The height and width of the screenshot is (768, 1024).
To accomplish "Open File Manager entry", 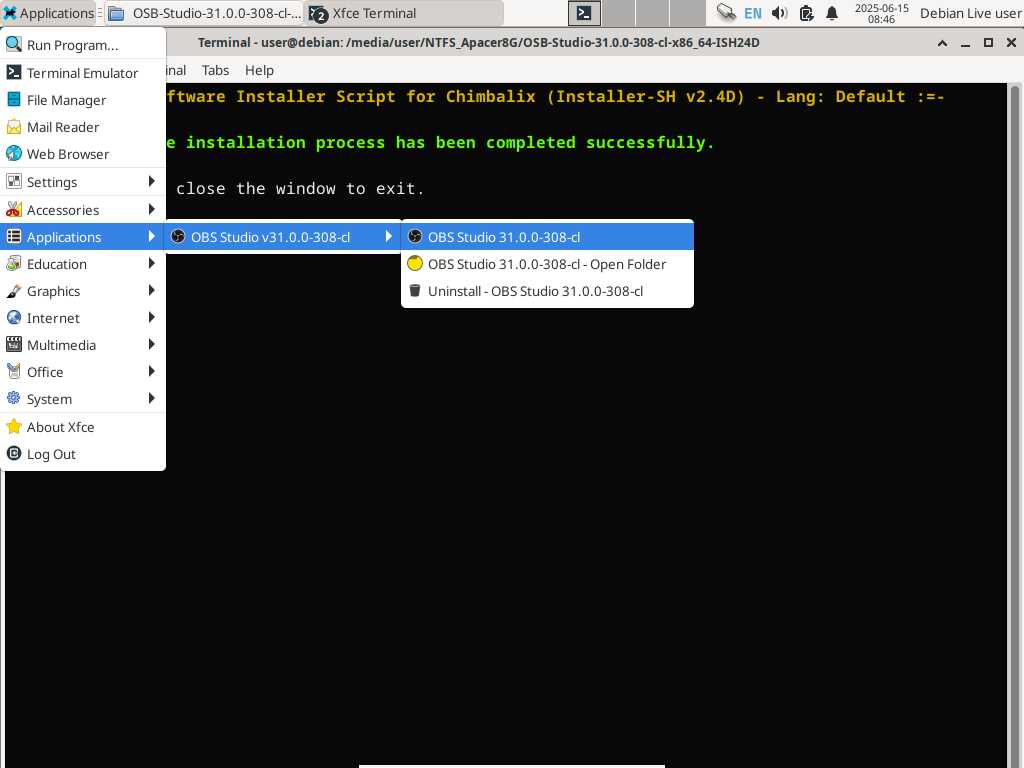I will pyautogui.click(x=83, y=100).
